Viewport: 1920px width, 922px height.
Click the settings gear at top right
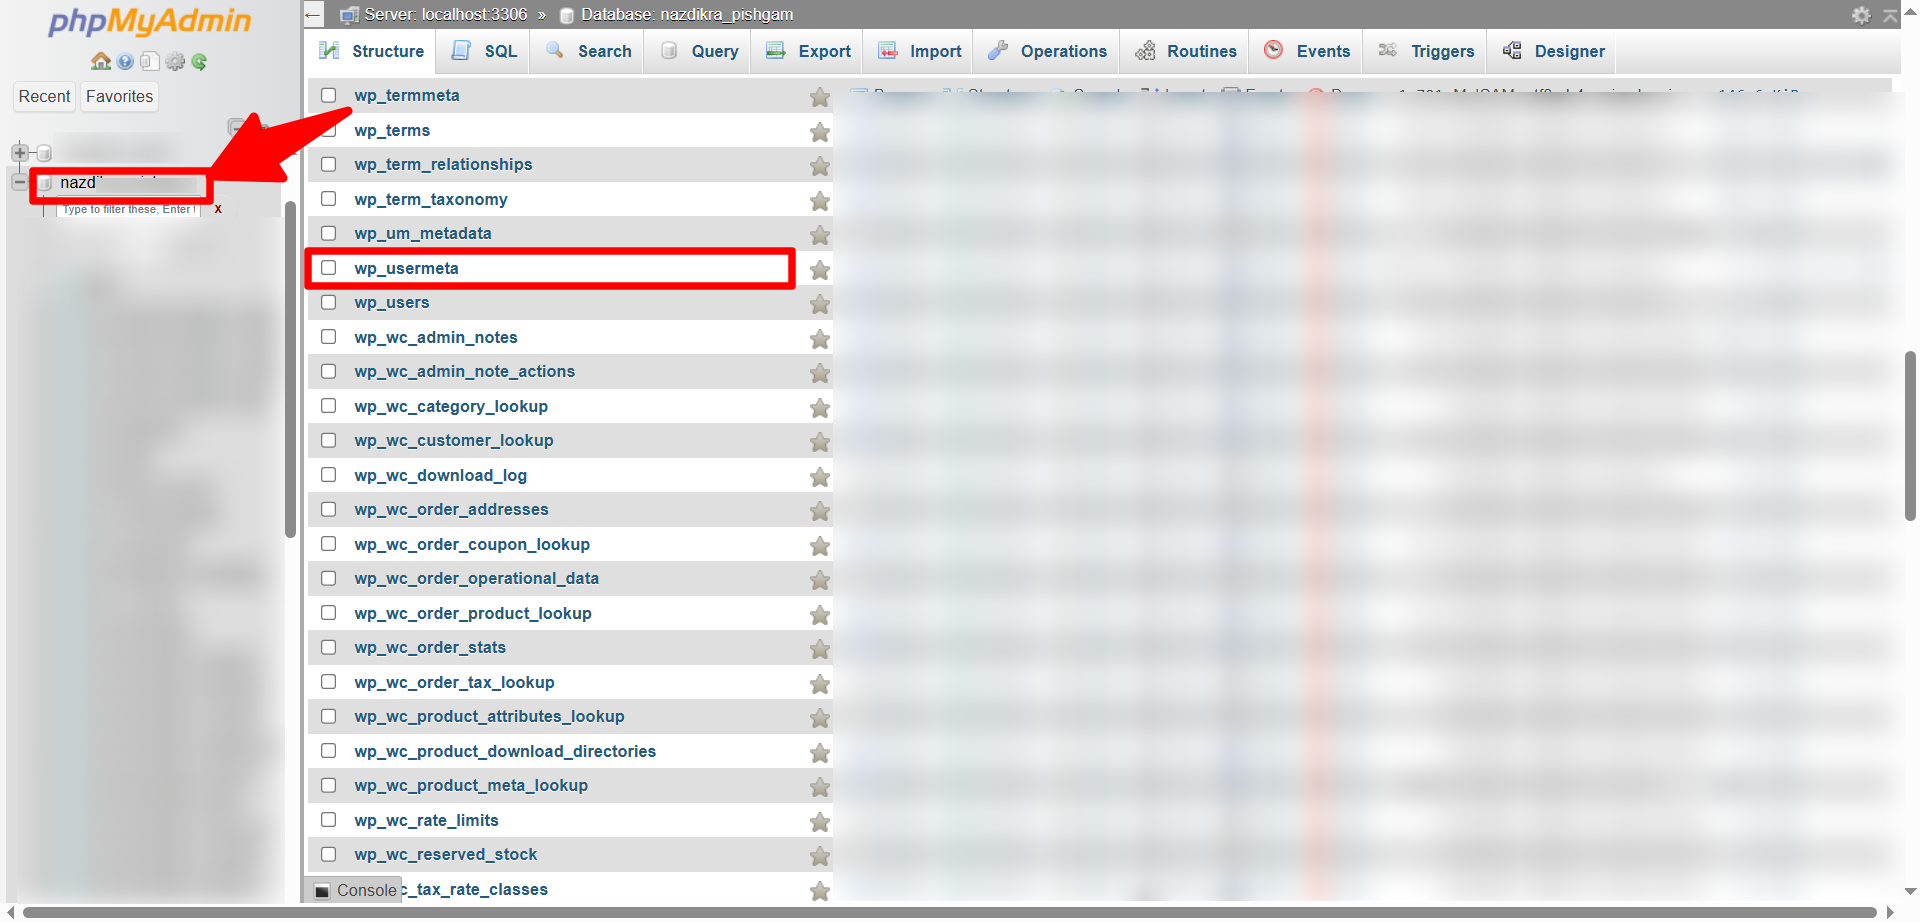[1861, 15]
